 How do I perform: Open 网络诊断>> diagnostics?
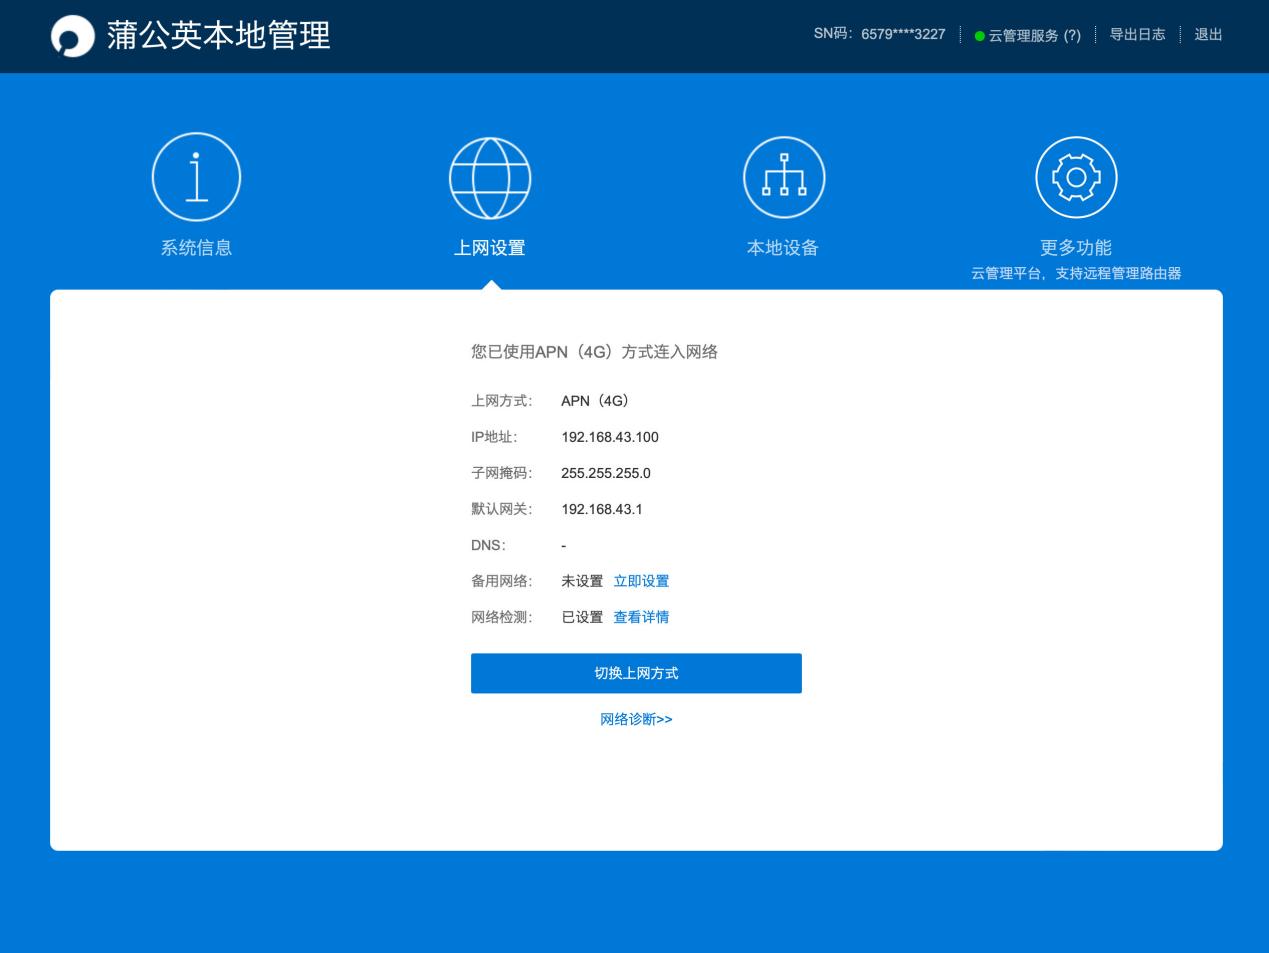tap(636, 719)
